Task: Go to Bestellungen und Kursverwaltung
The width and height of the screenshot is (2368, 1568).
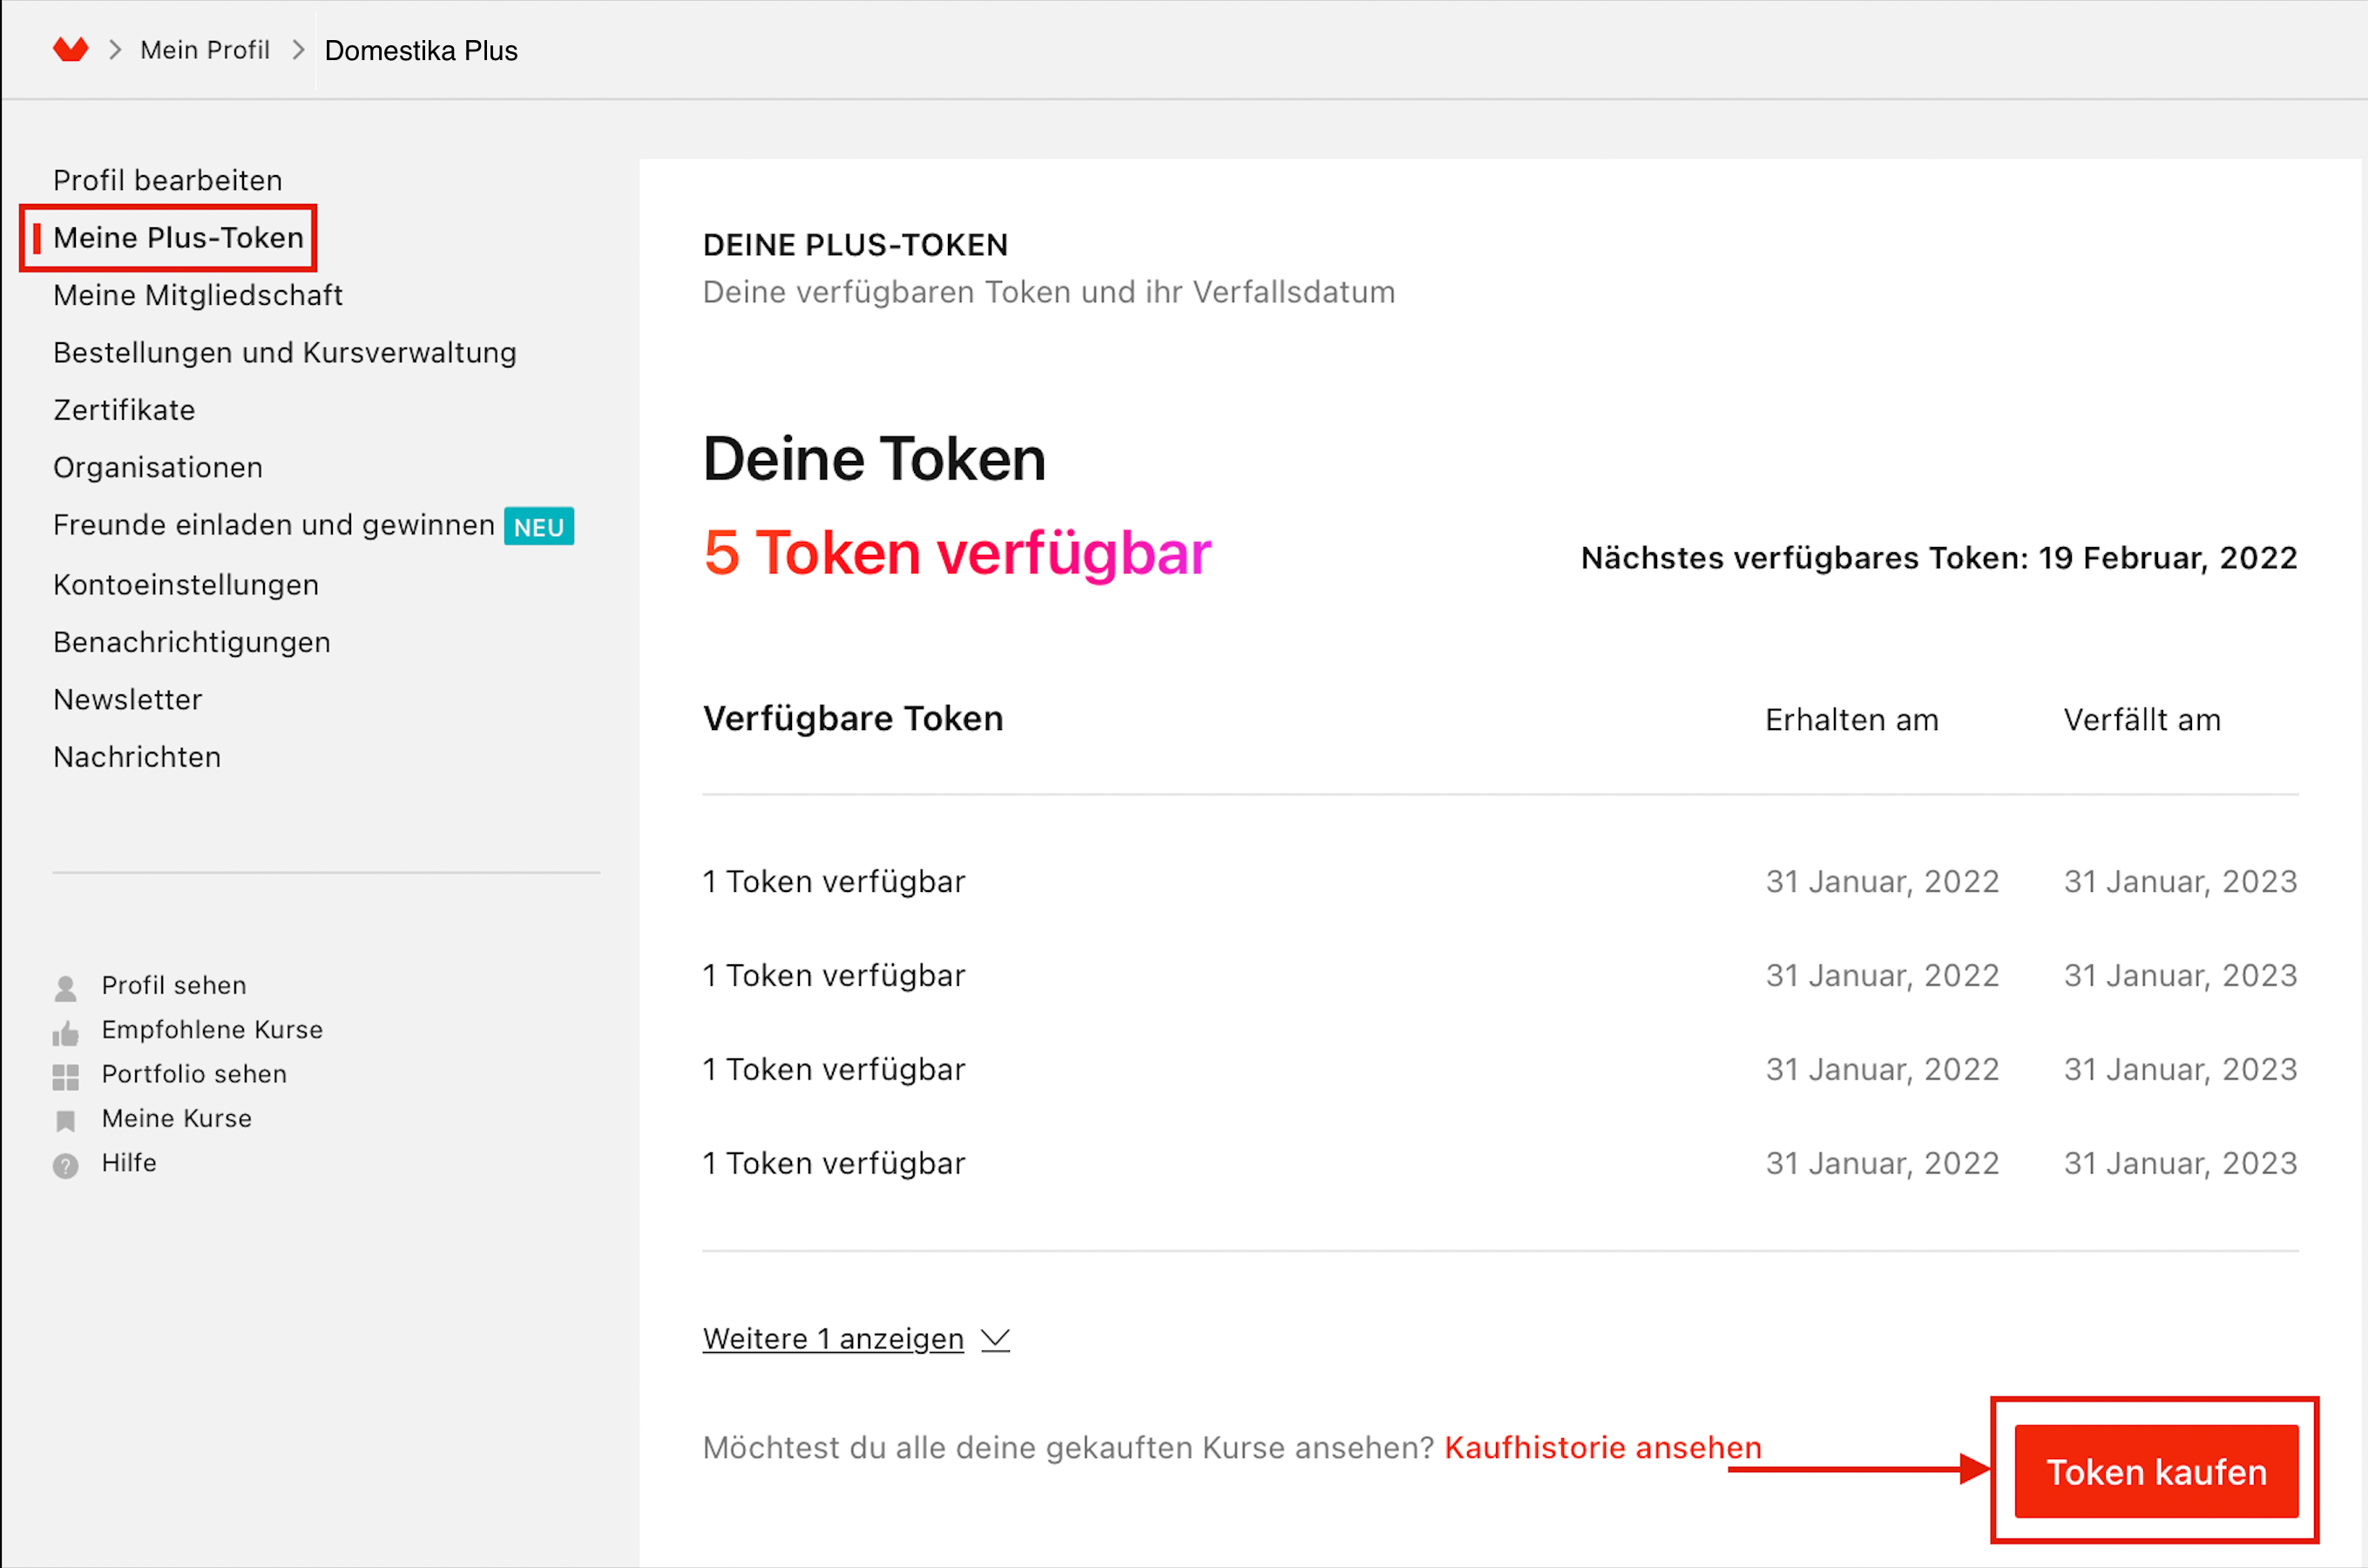Action: click(285, 353)
